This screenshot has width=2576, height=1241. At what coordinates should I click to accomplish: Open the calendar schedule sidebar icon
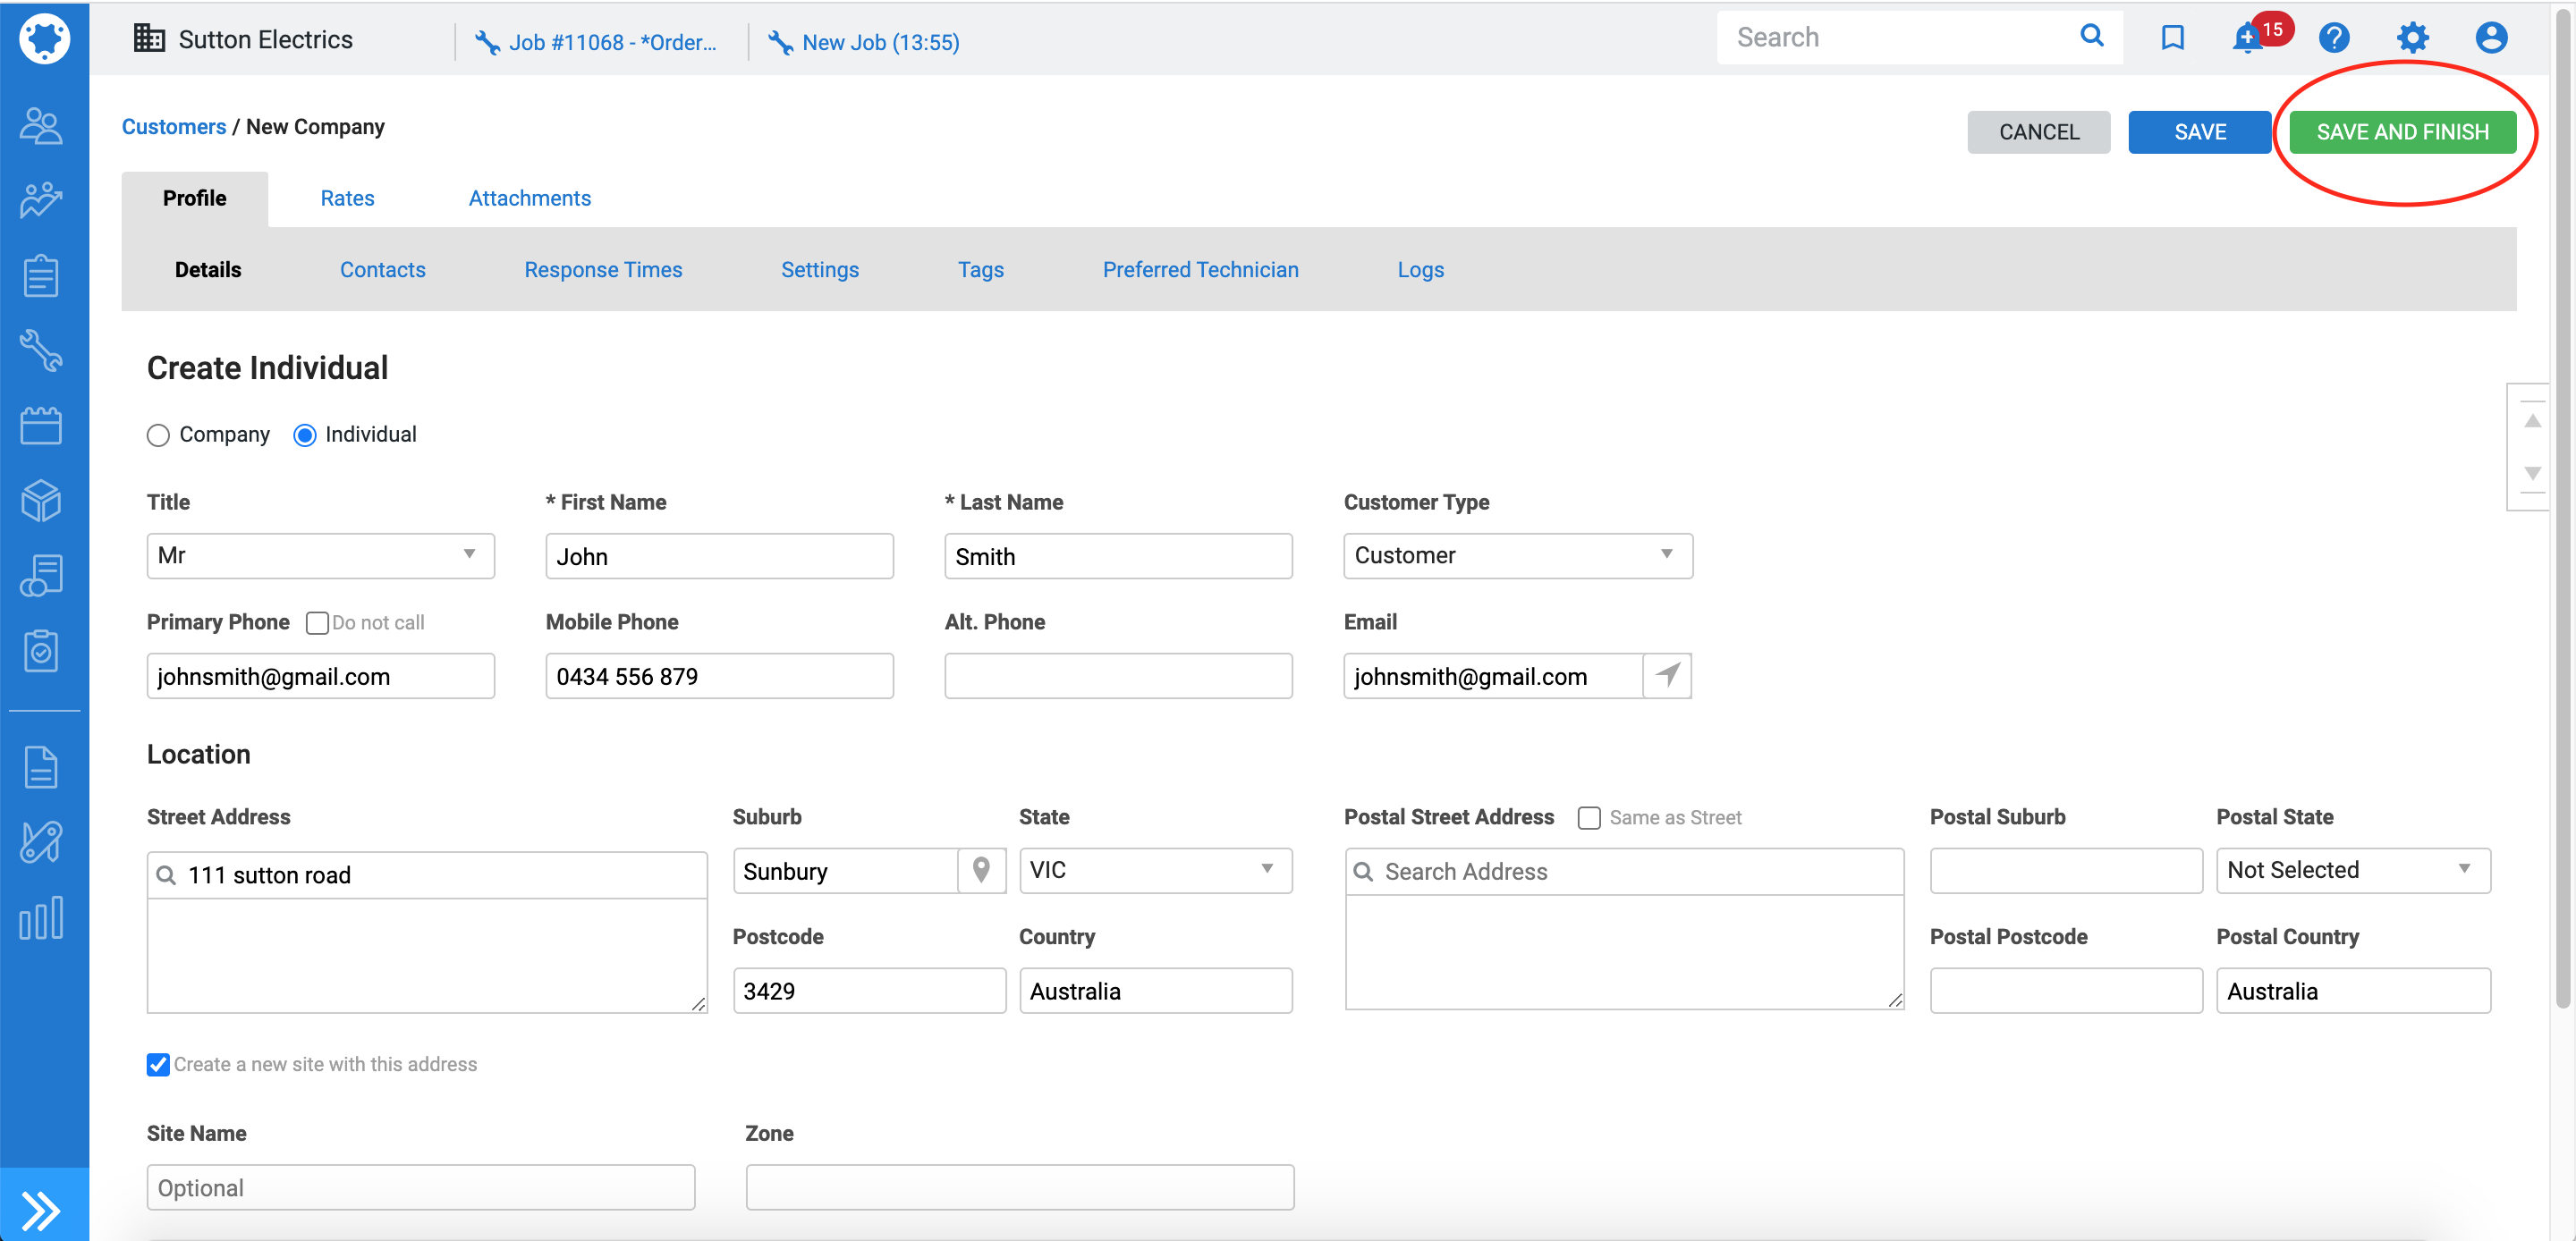click(41, 426)
